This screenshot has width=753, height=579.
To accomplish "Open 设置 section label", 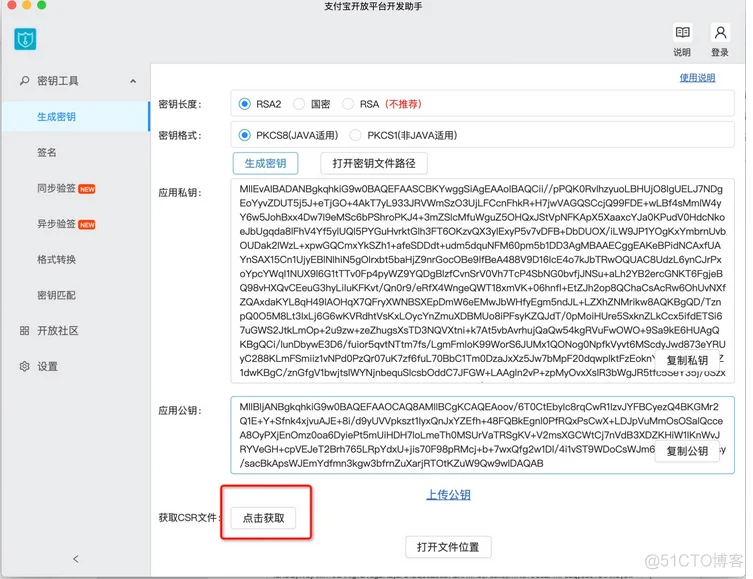I will pyautogui.click(x=48, y=367).
